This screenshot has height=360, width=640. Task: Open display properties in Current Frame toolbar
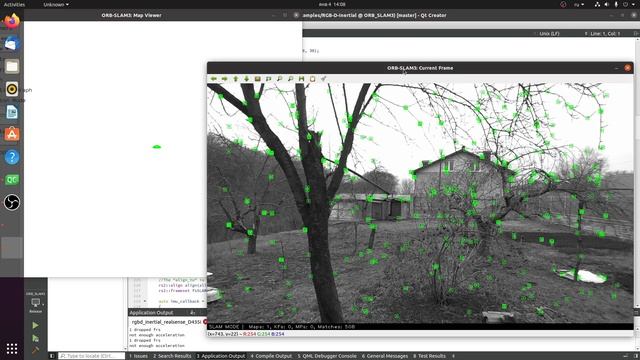(324, 78)
